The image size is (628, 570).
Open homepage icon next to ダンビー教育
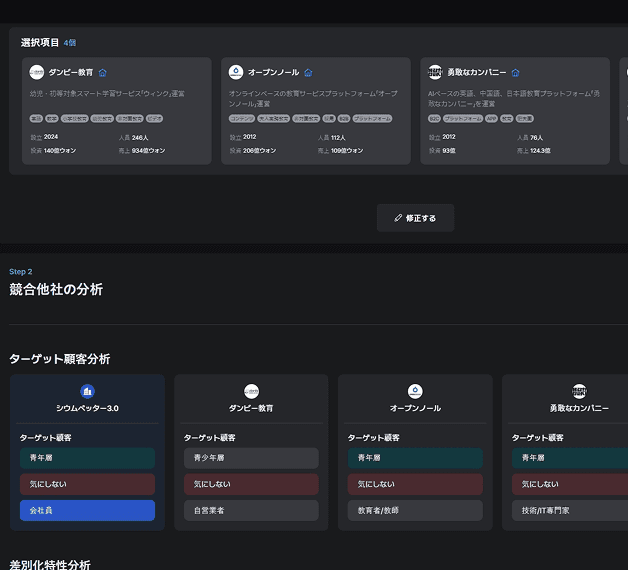point(103,73)
